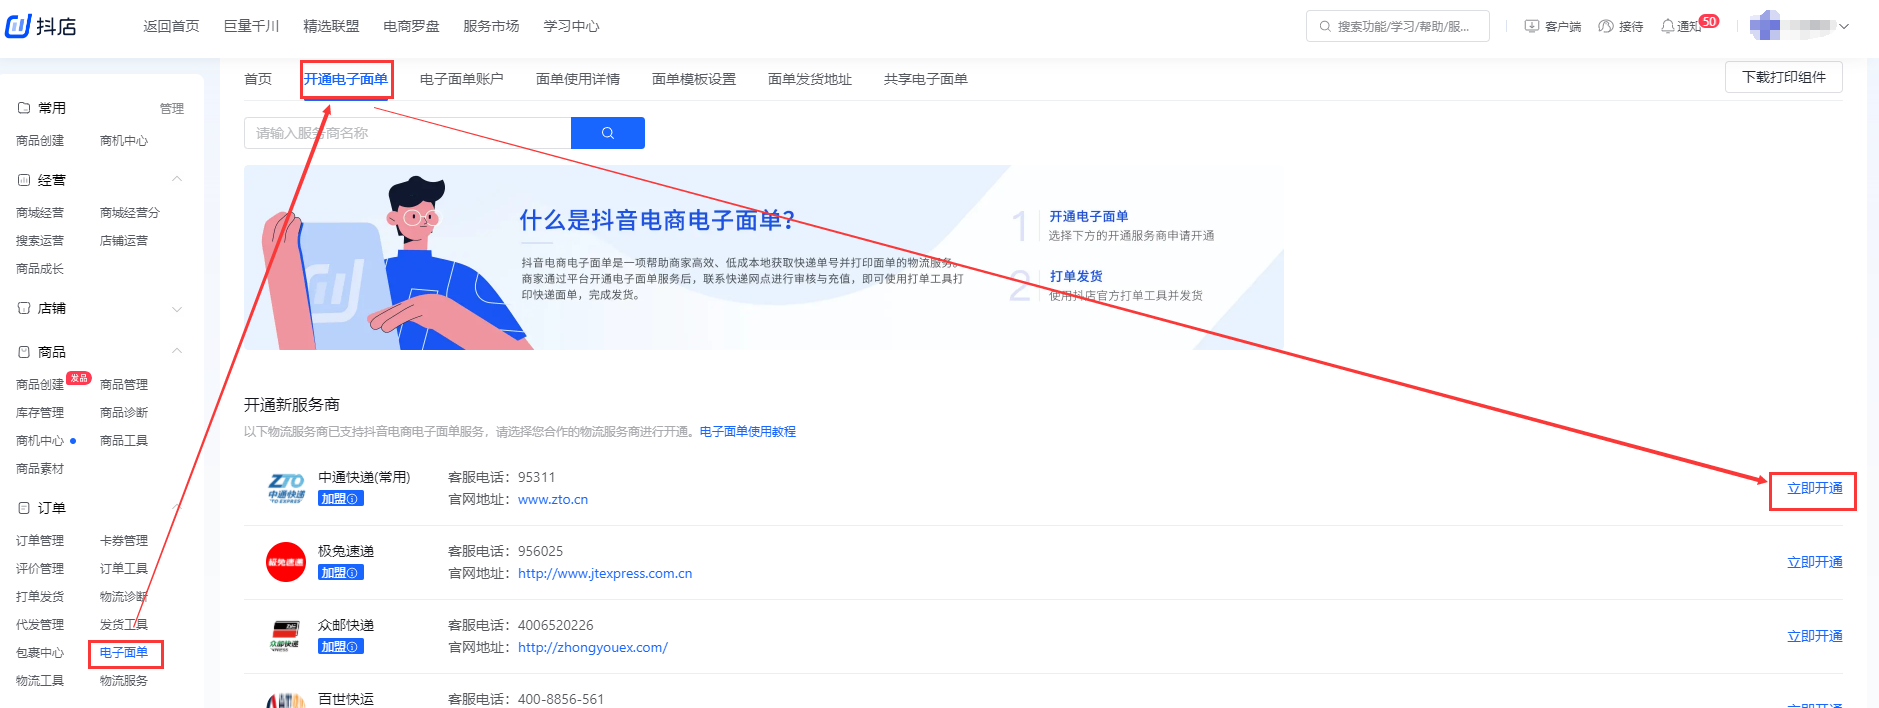Viewport: 1879px width, 708px height.
Task: Open the 客户端 download icon
Action: click(x=1531, y=26)
